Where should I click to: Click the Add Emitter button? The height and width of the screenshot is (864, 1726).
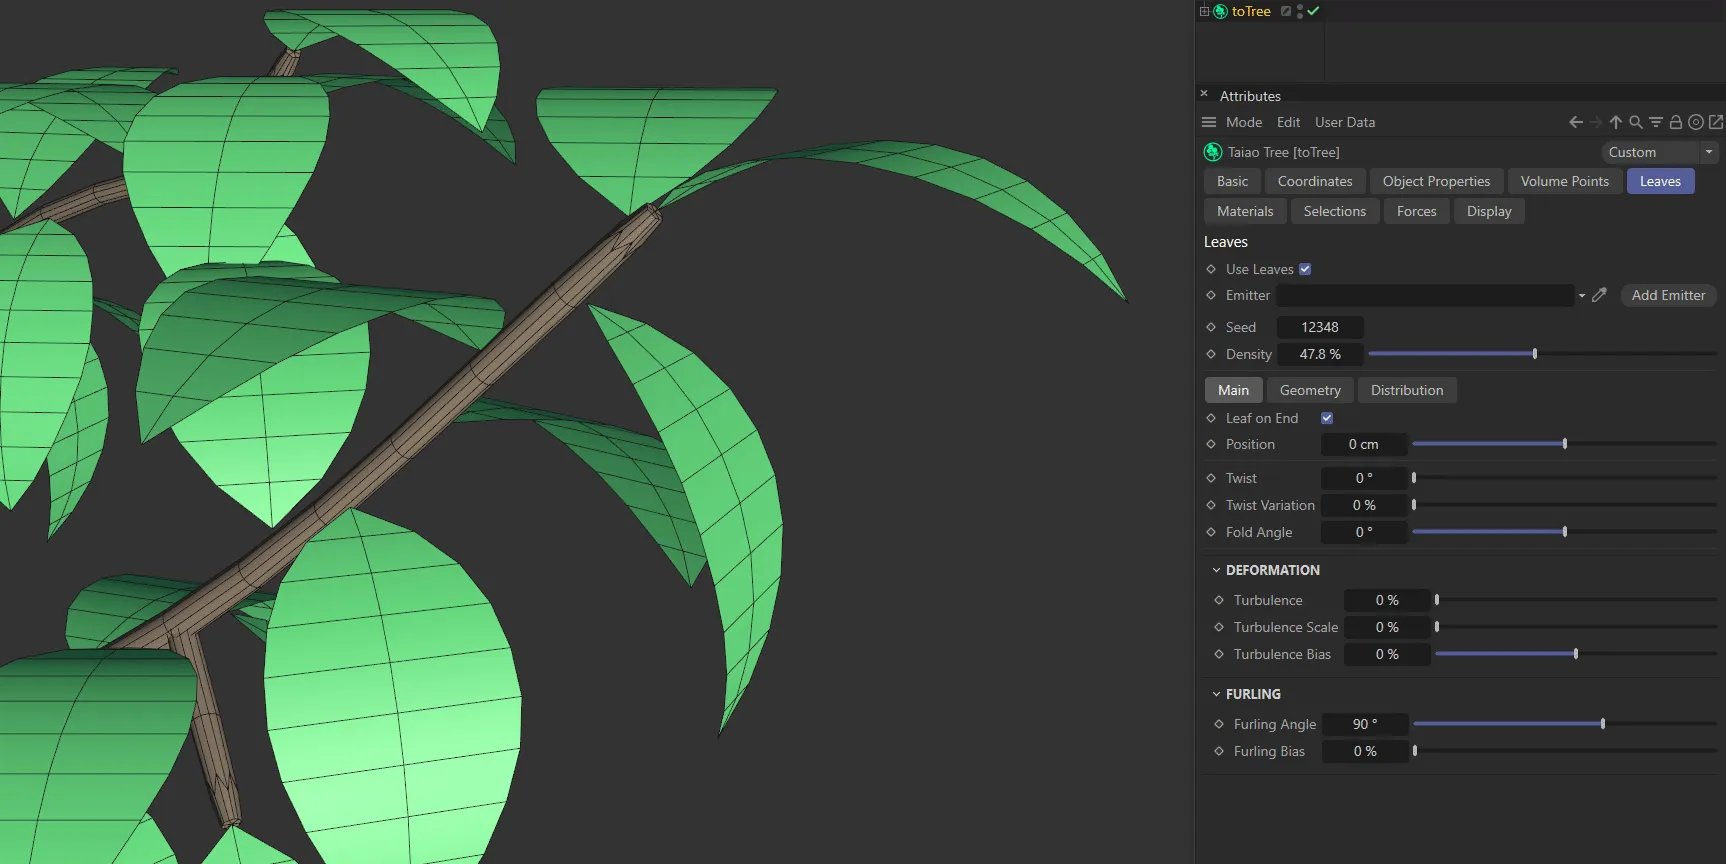[x=1668, y=295]
